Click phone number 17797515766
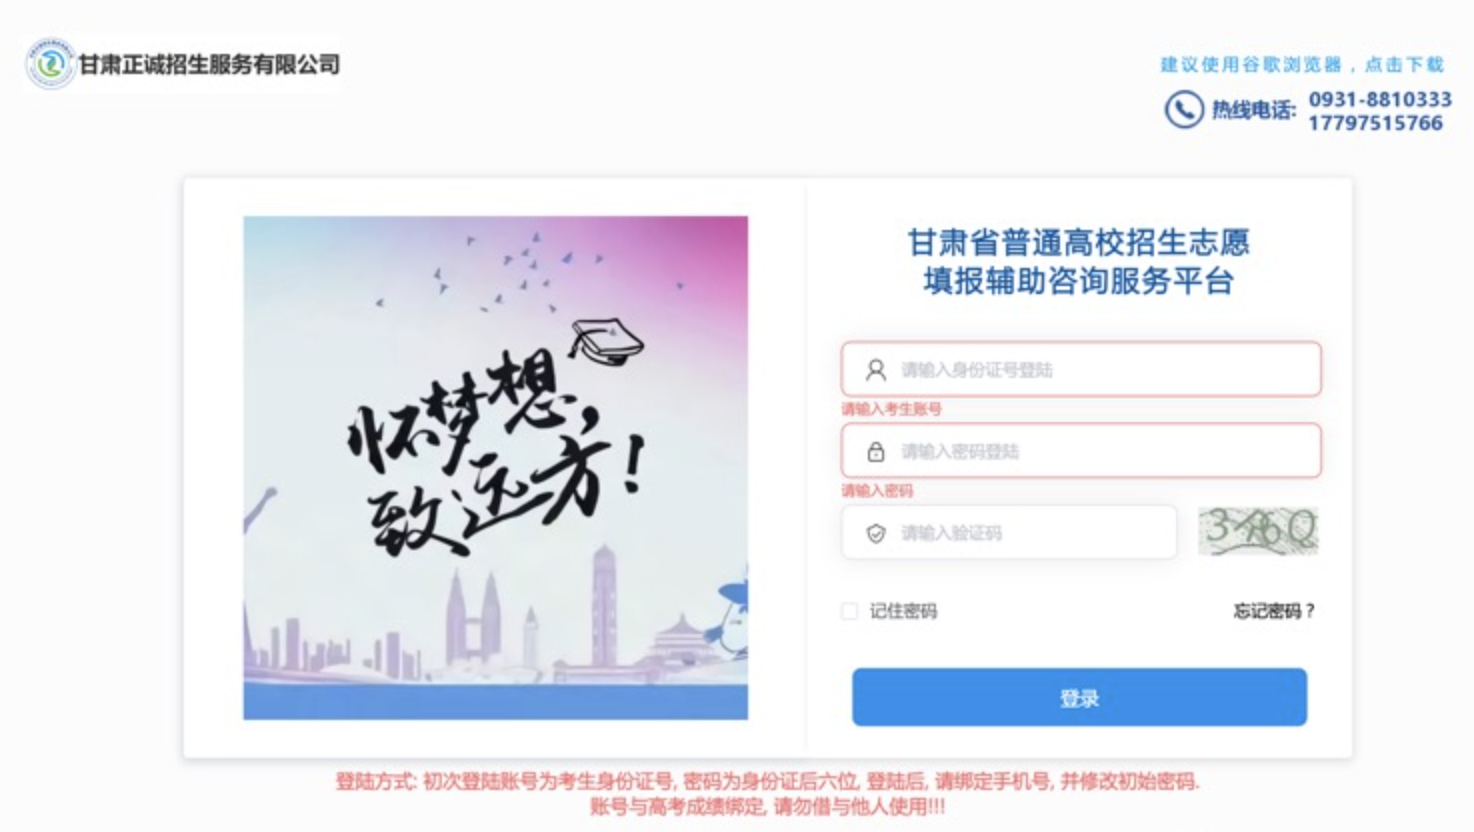This screenshot has height=832, width=1474. point(1376,123)
